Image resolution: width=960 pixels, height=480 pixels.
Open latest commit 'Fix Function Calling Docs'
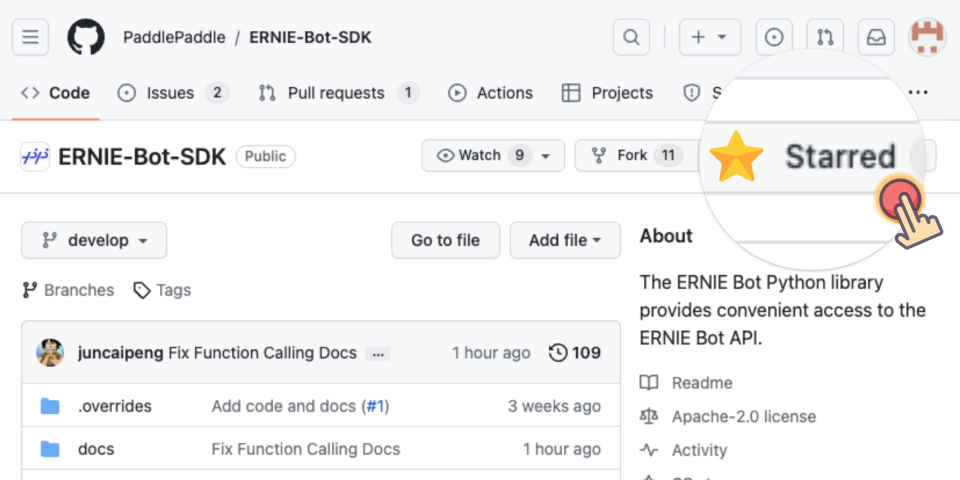pyautogui.click(x=262, y=353)
